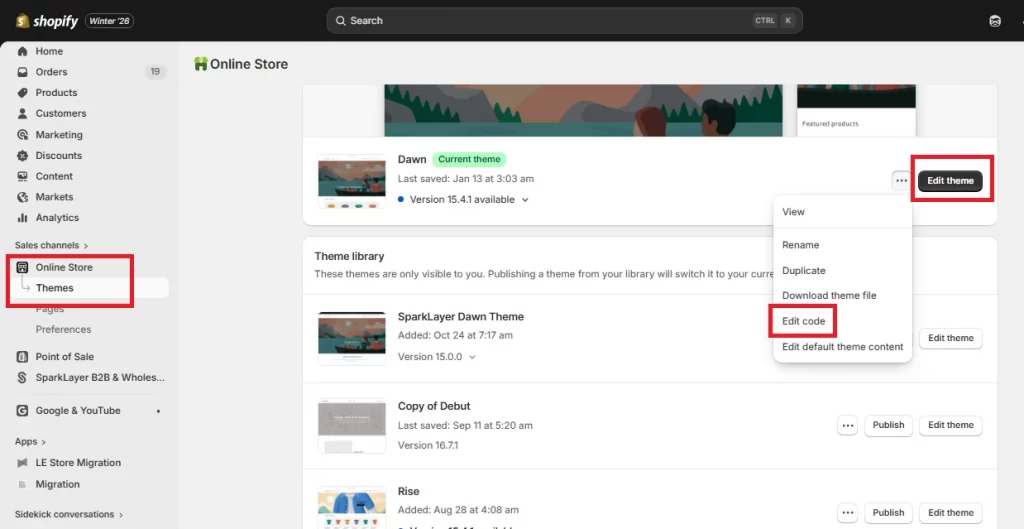Screen dimensions: 1024x529
Task: Open three-dot menu for Copy of Debut
Action: [848, 425]
